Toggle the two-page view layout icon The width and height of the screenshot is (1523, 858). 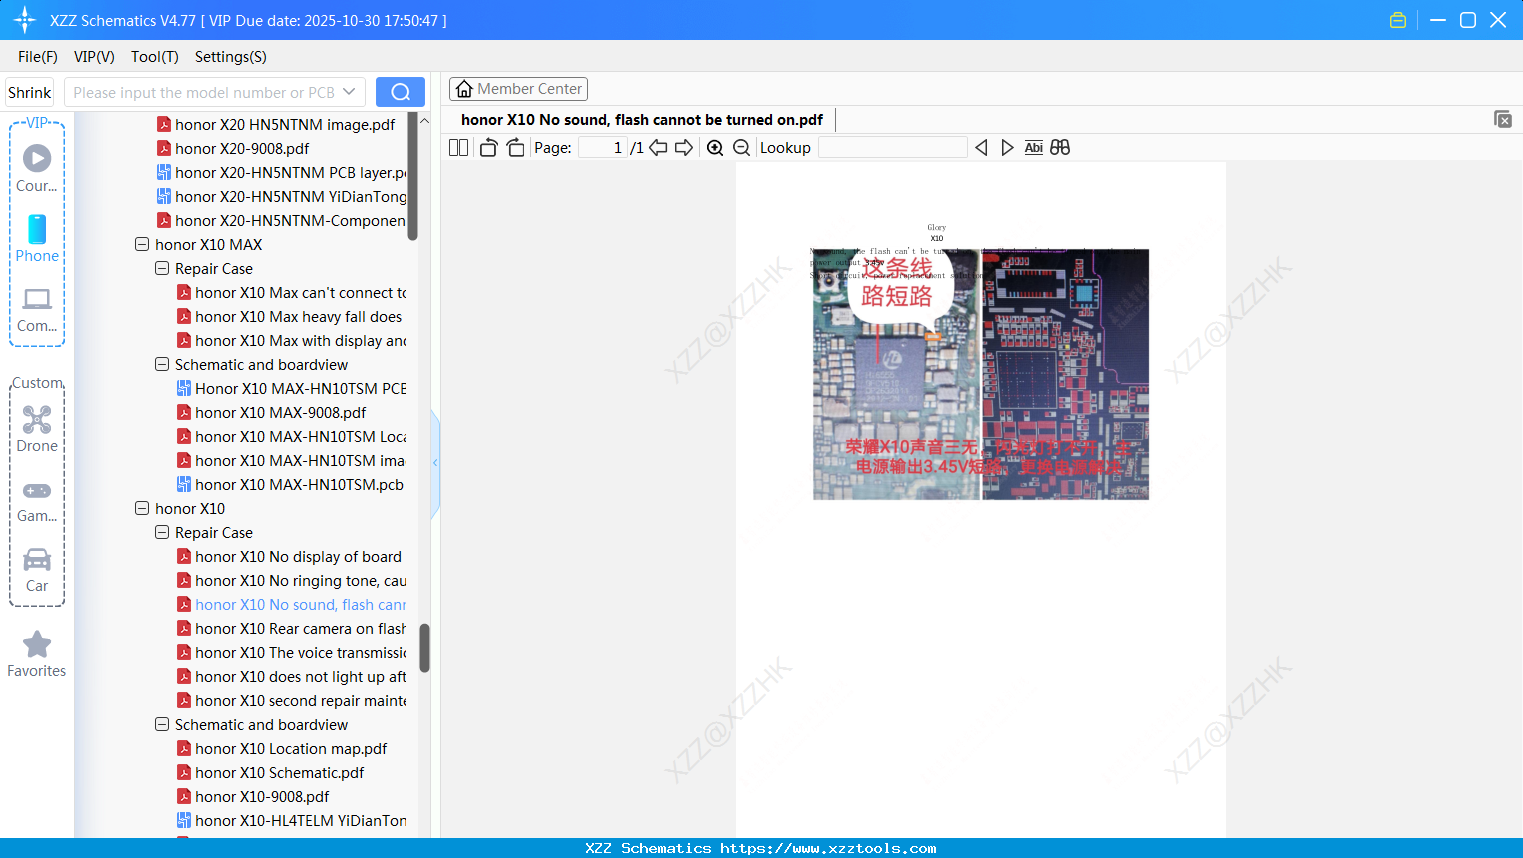[x=459, y=148]
